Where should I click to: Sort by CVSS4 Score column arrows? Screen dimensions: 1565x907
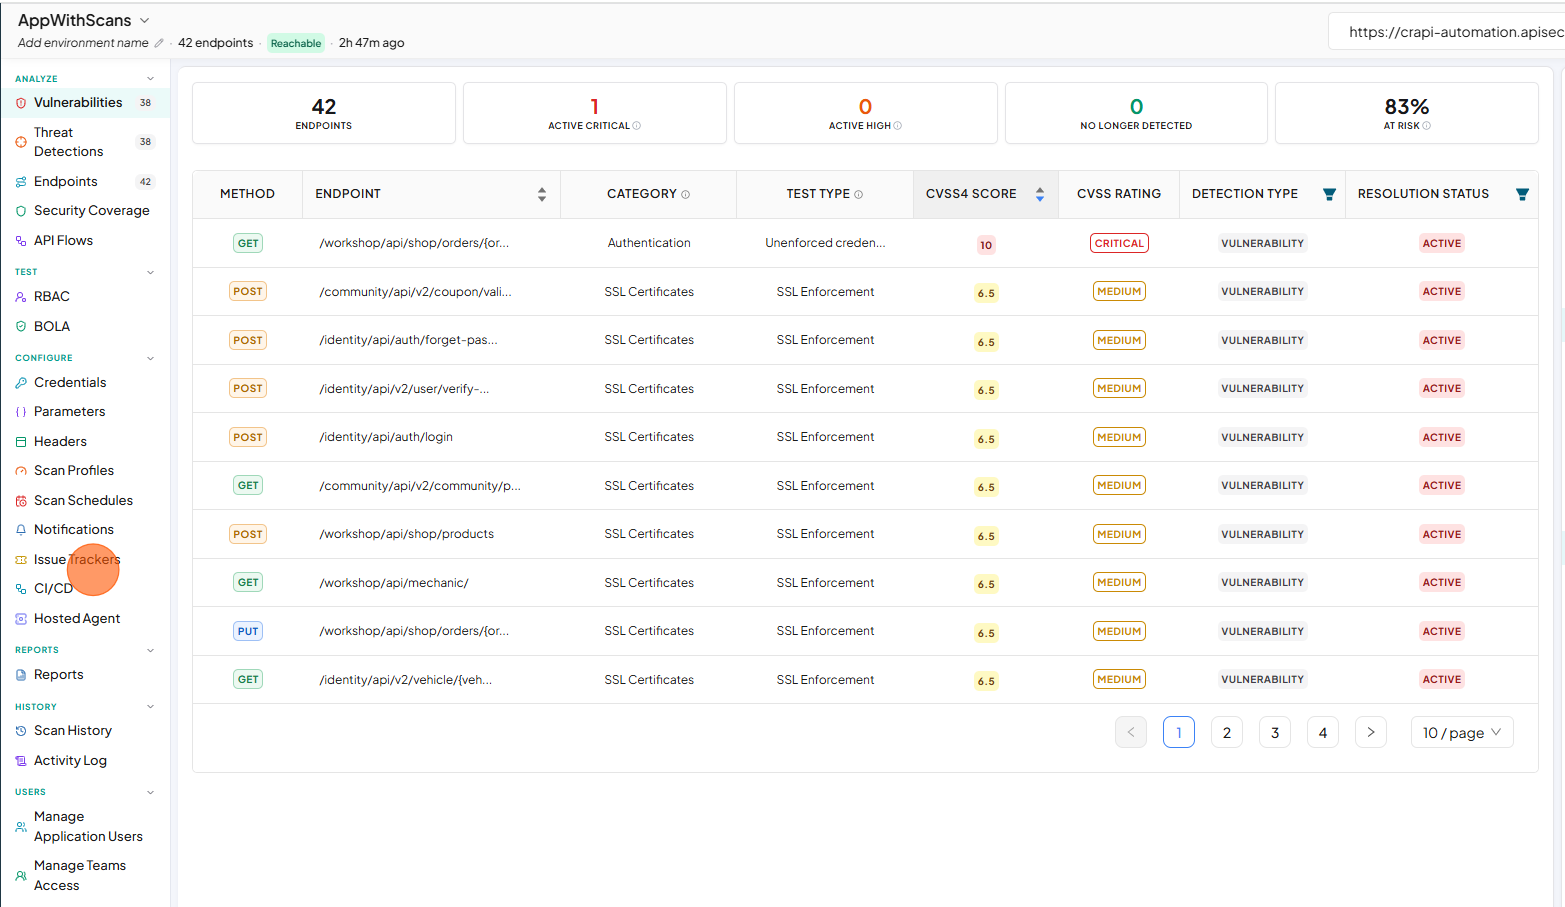[x=1040, y=194]
